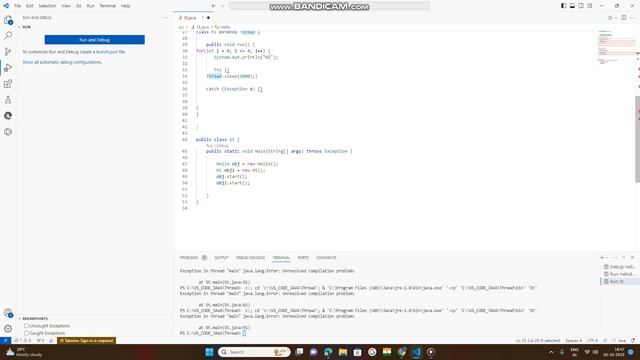
Task: Open the Terminal menu
Action: (108, 6)
